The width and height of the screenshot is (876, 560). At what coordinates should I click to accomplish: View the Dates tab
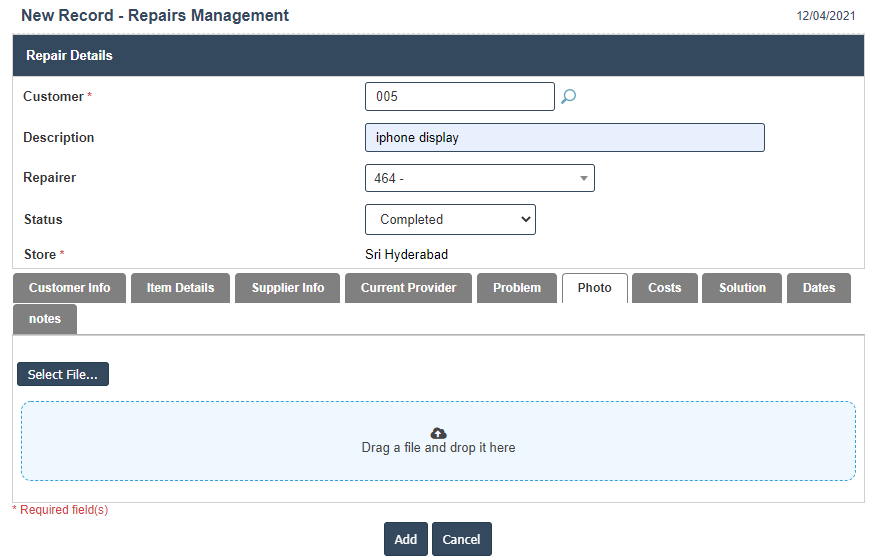click(818, 288)
